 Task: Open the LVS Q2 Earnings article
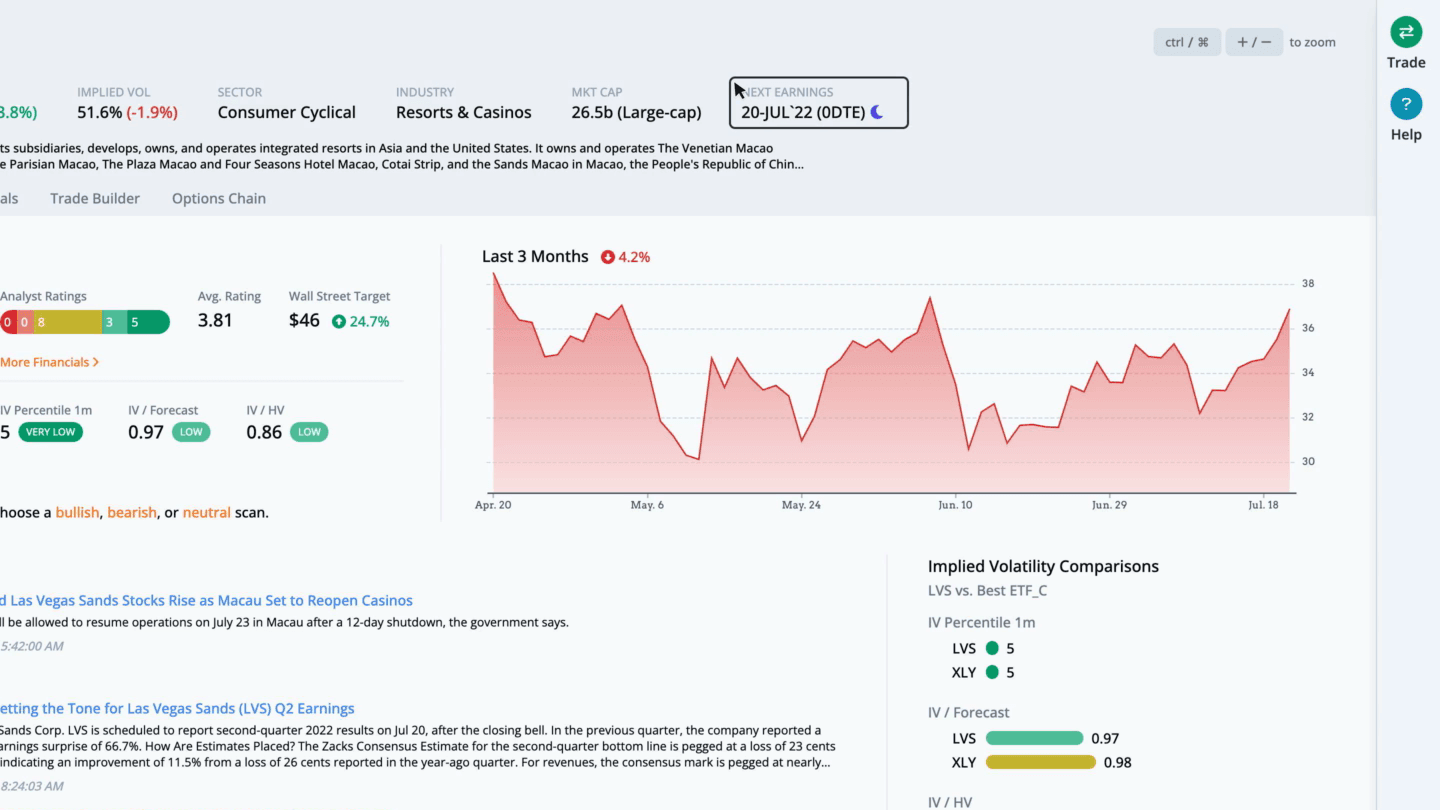tap(177, 708)
